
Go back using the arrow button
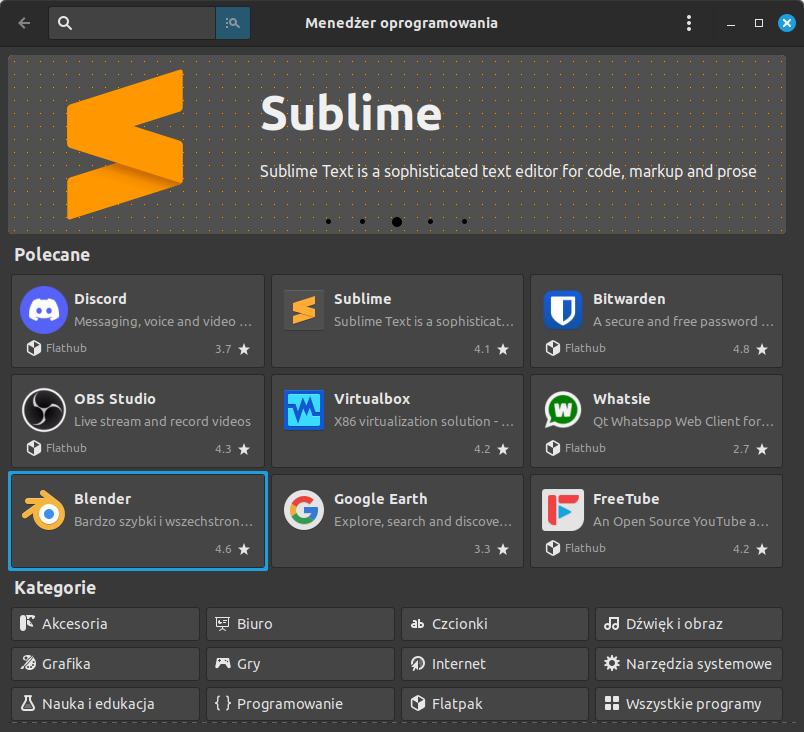click(x=24, y=23)
